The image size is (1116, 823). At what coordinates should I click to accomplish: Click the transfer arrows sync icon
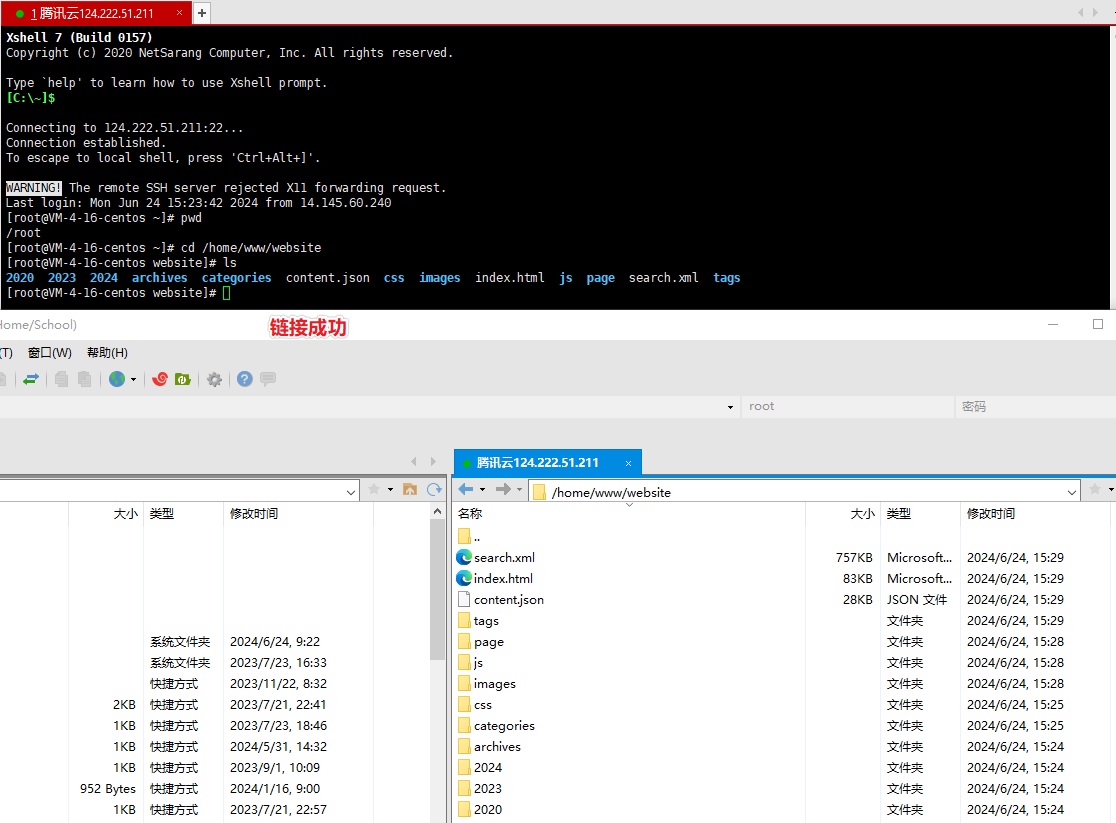(x=31, y=379)
